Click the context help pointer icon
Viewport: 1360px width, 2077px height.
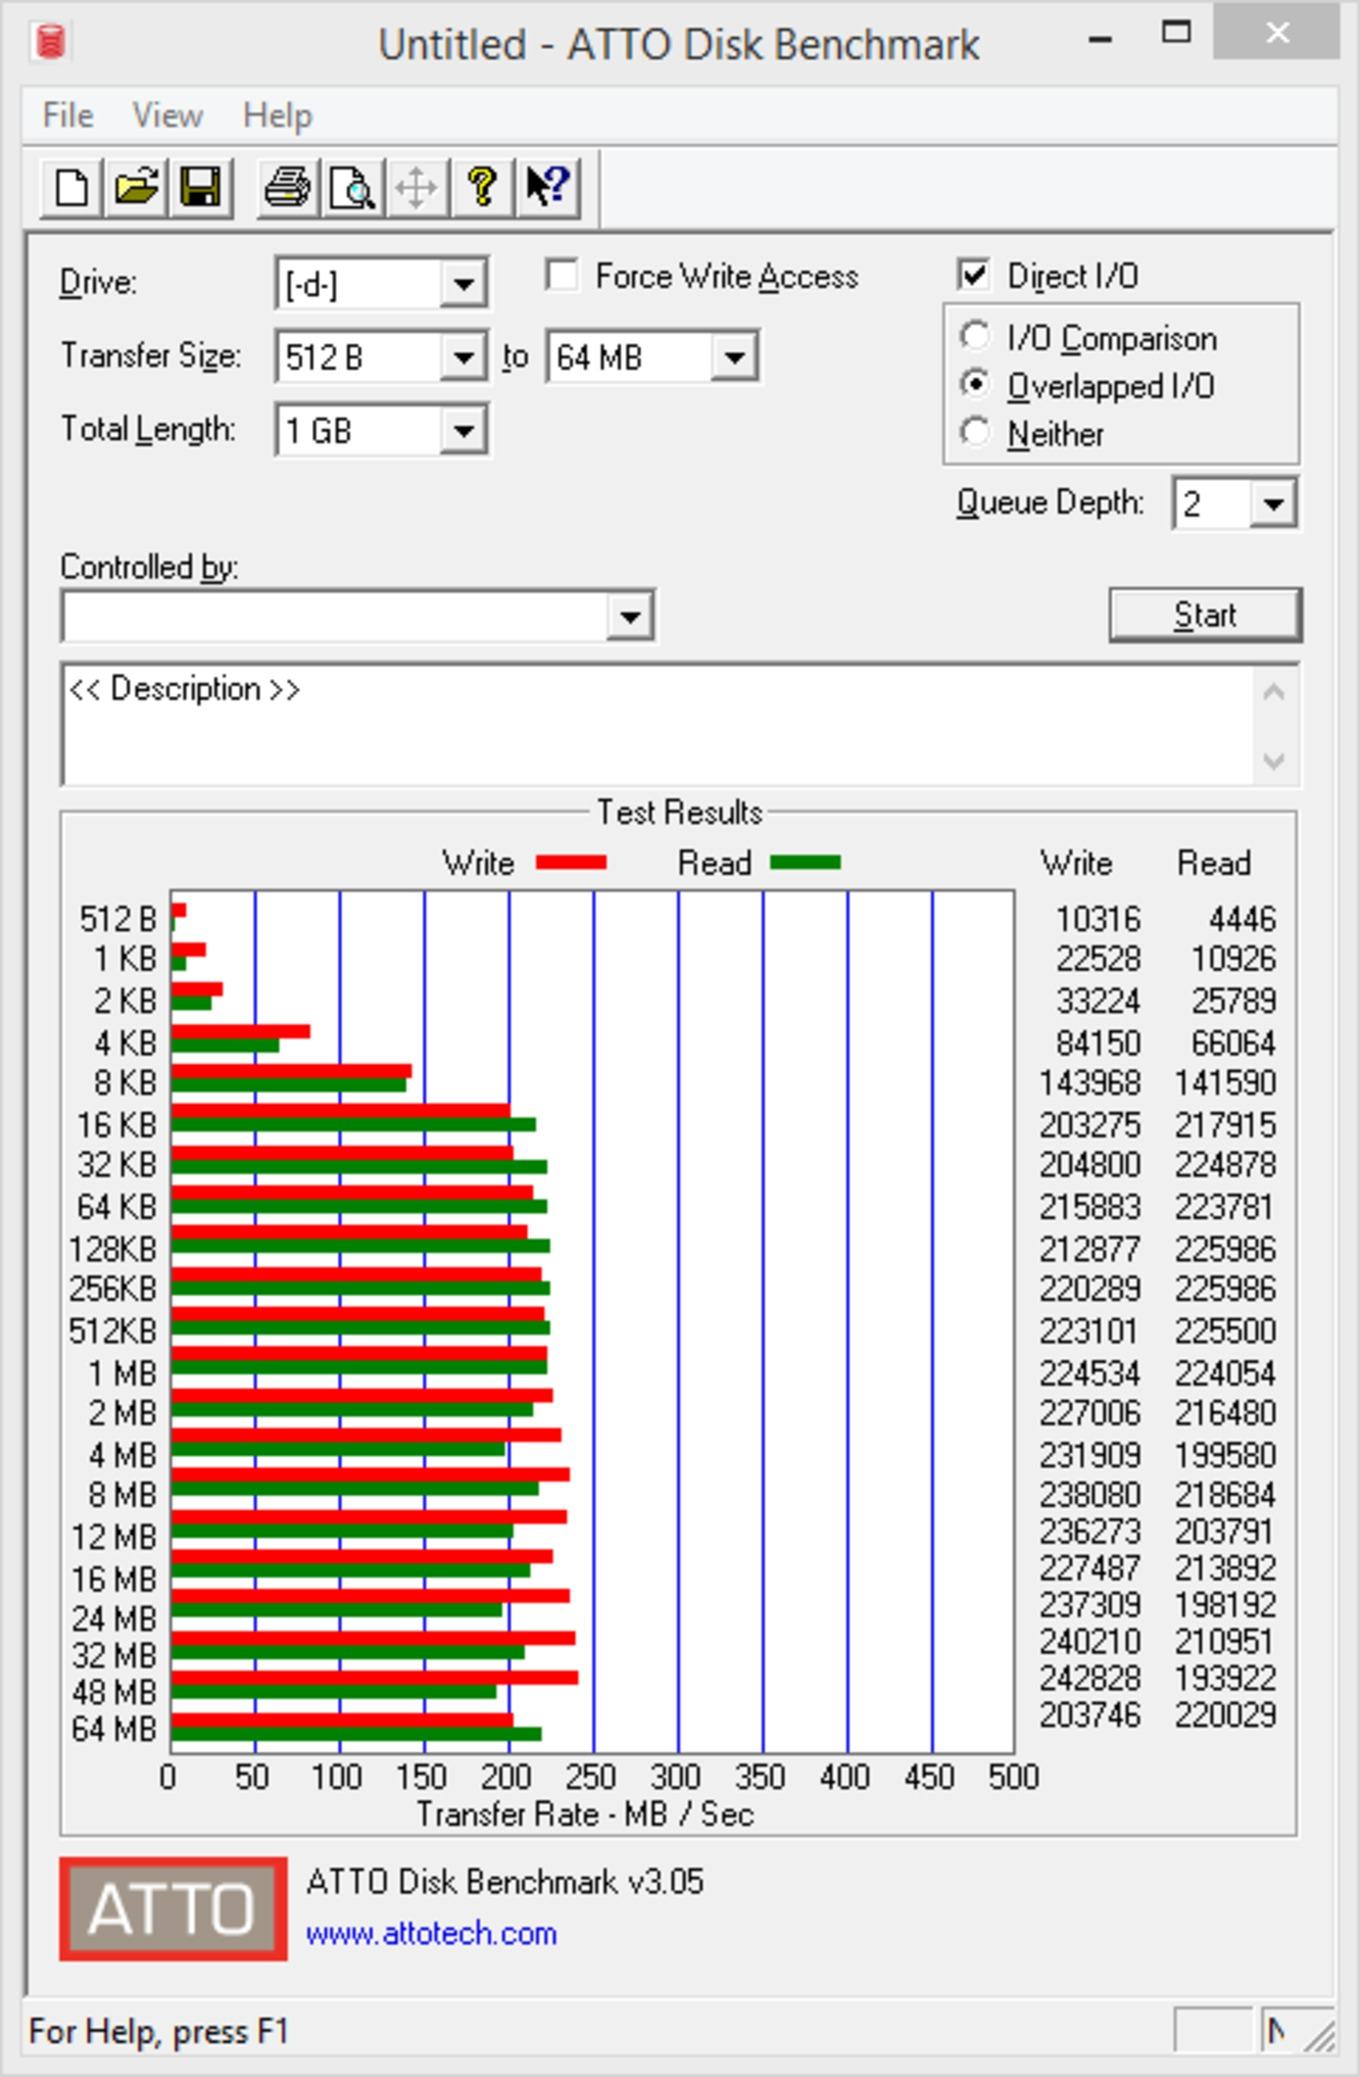(x=547, y=187)
